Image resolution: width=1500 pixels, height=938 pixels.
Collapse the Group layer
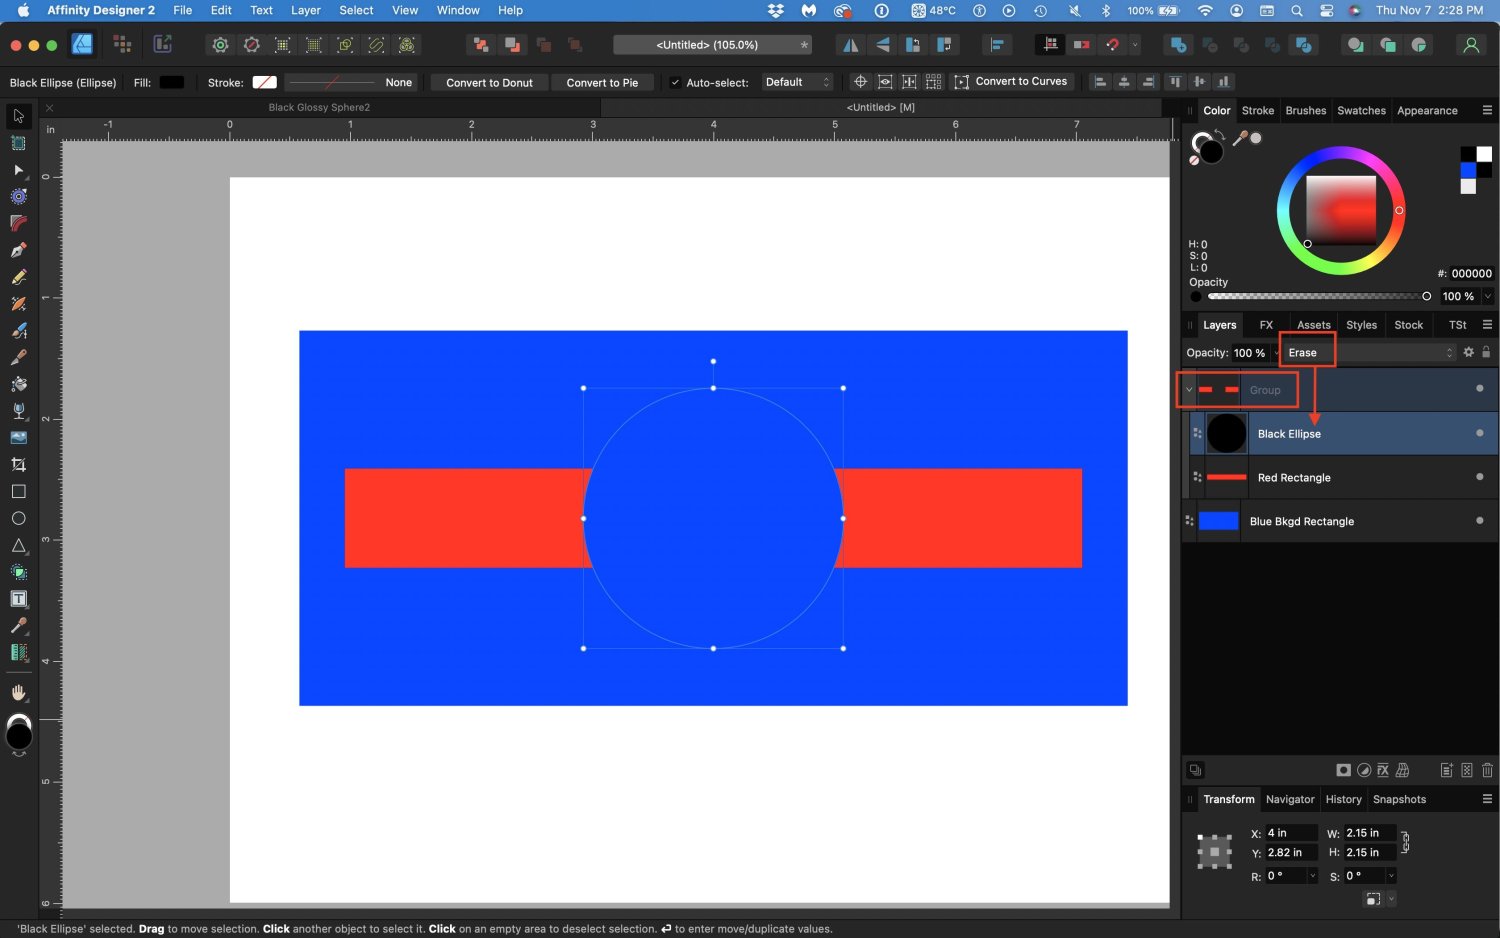point(1189,390)
